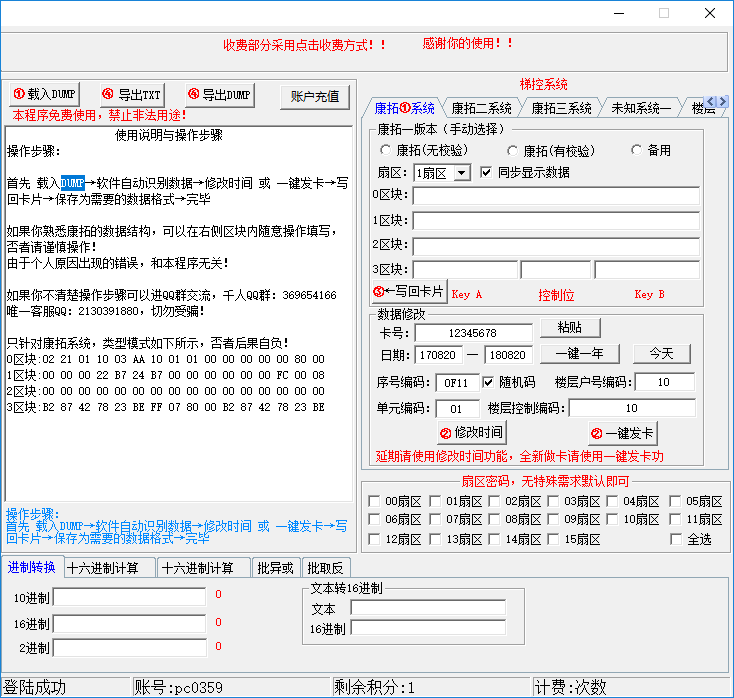This screenshot has height=698, width=734.
Task: Open 账户充值 account recharge
Action: [315, 97]
